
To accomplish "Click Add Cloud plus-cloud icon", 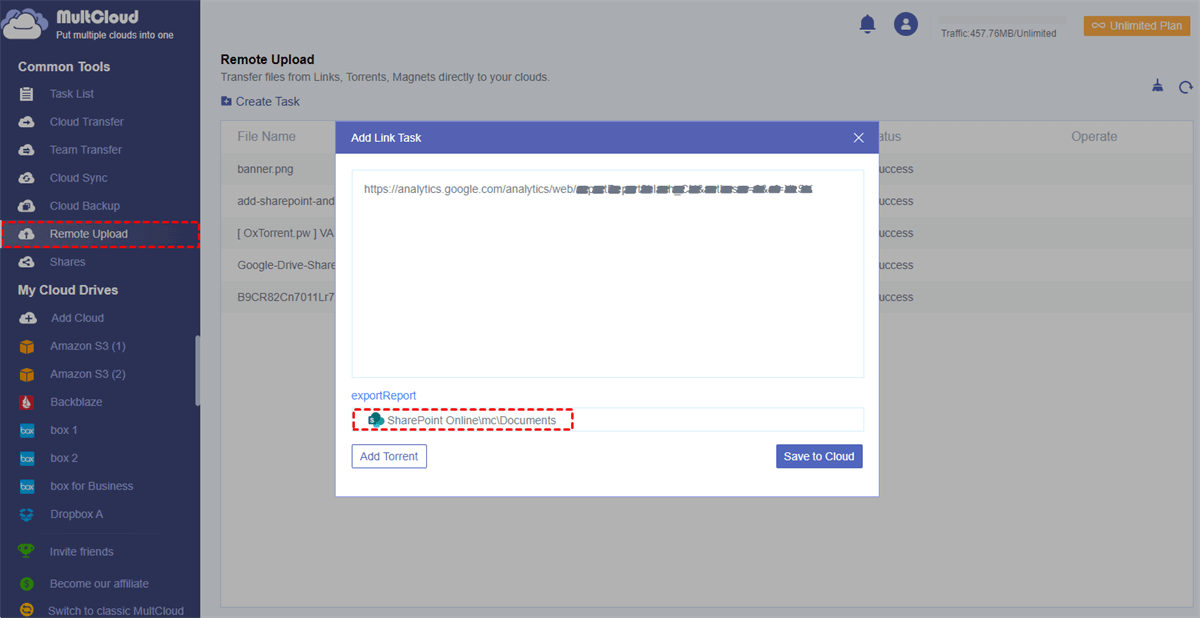I will pyautogui.click(x=27, y=318).
